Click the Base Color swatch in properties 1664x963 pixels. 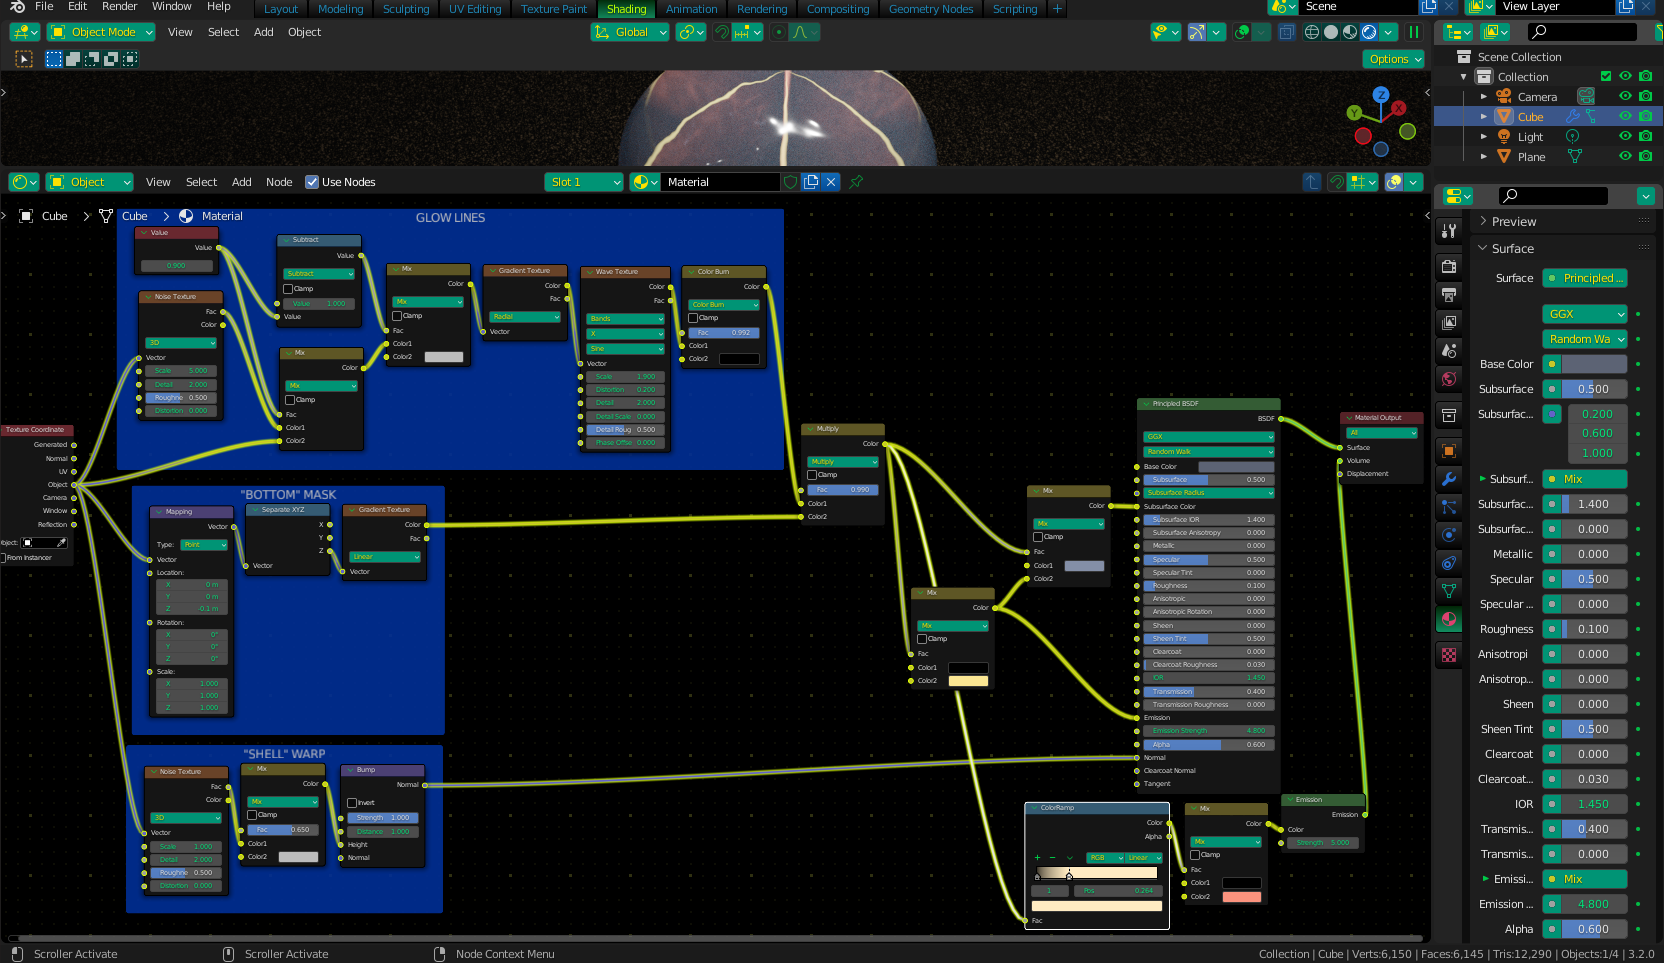pyautogui.click(x=1594, y=364)
